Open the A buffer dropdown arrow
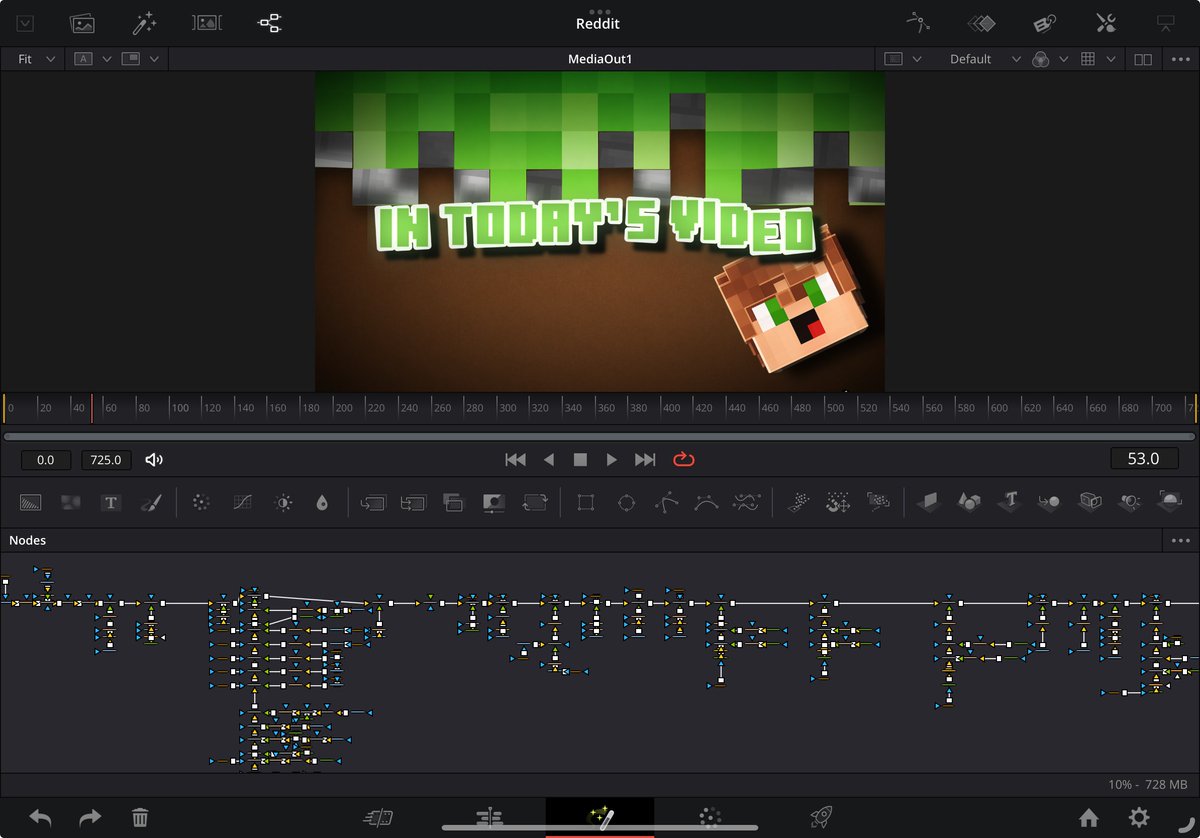 tap(106, 59)
